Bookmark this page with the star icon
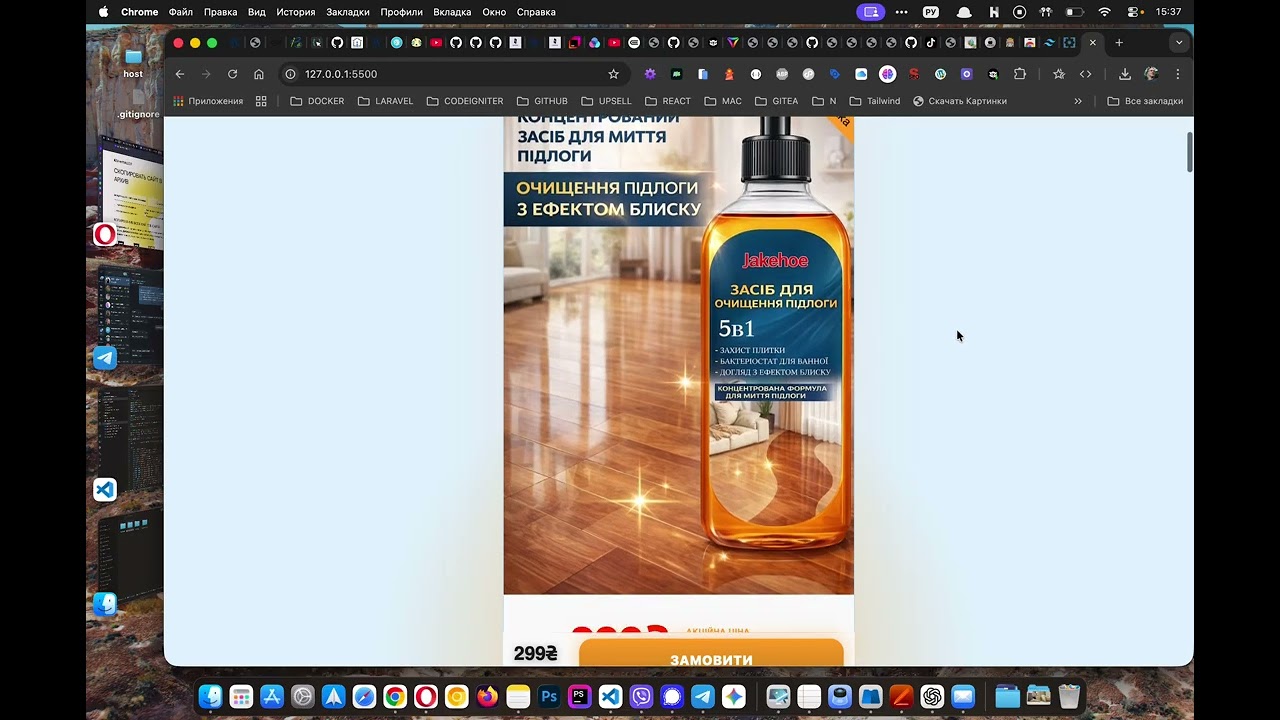Image resolution: width=1280 pixels, height=720 pixels. (x=614, y=74)
